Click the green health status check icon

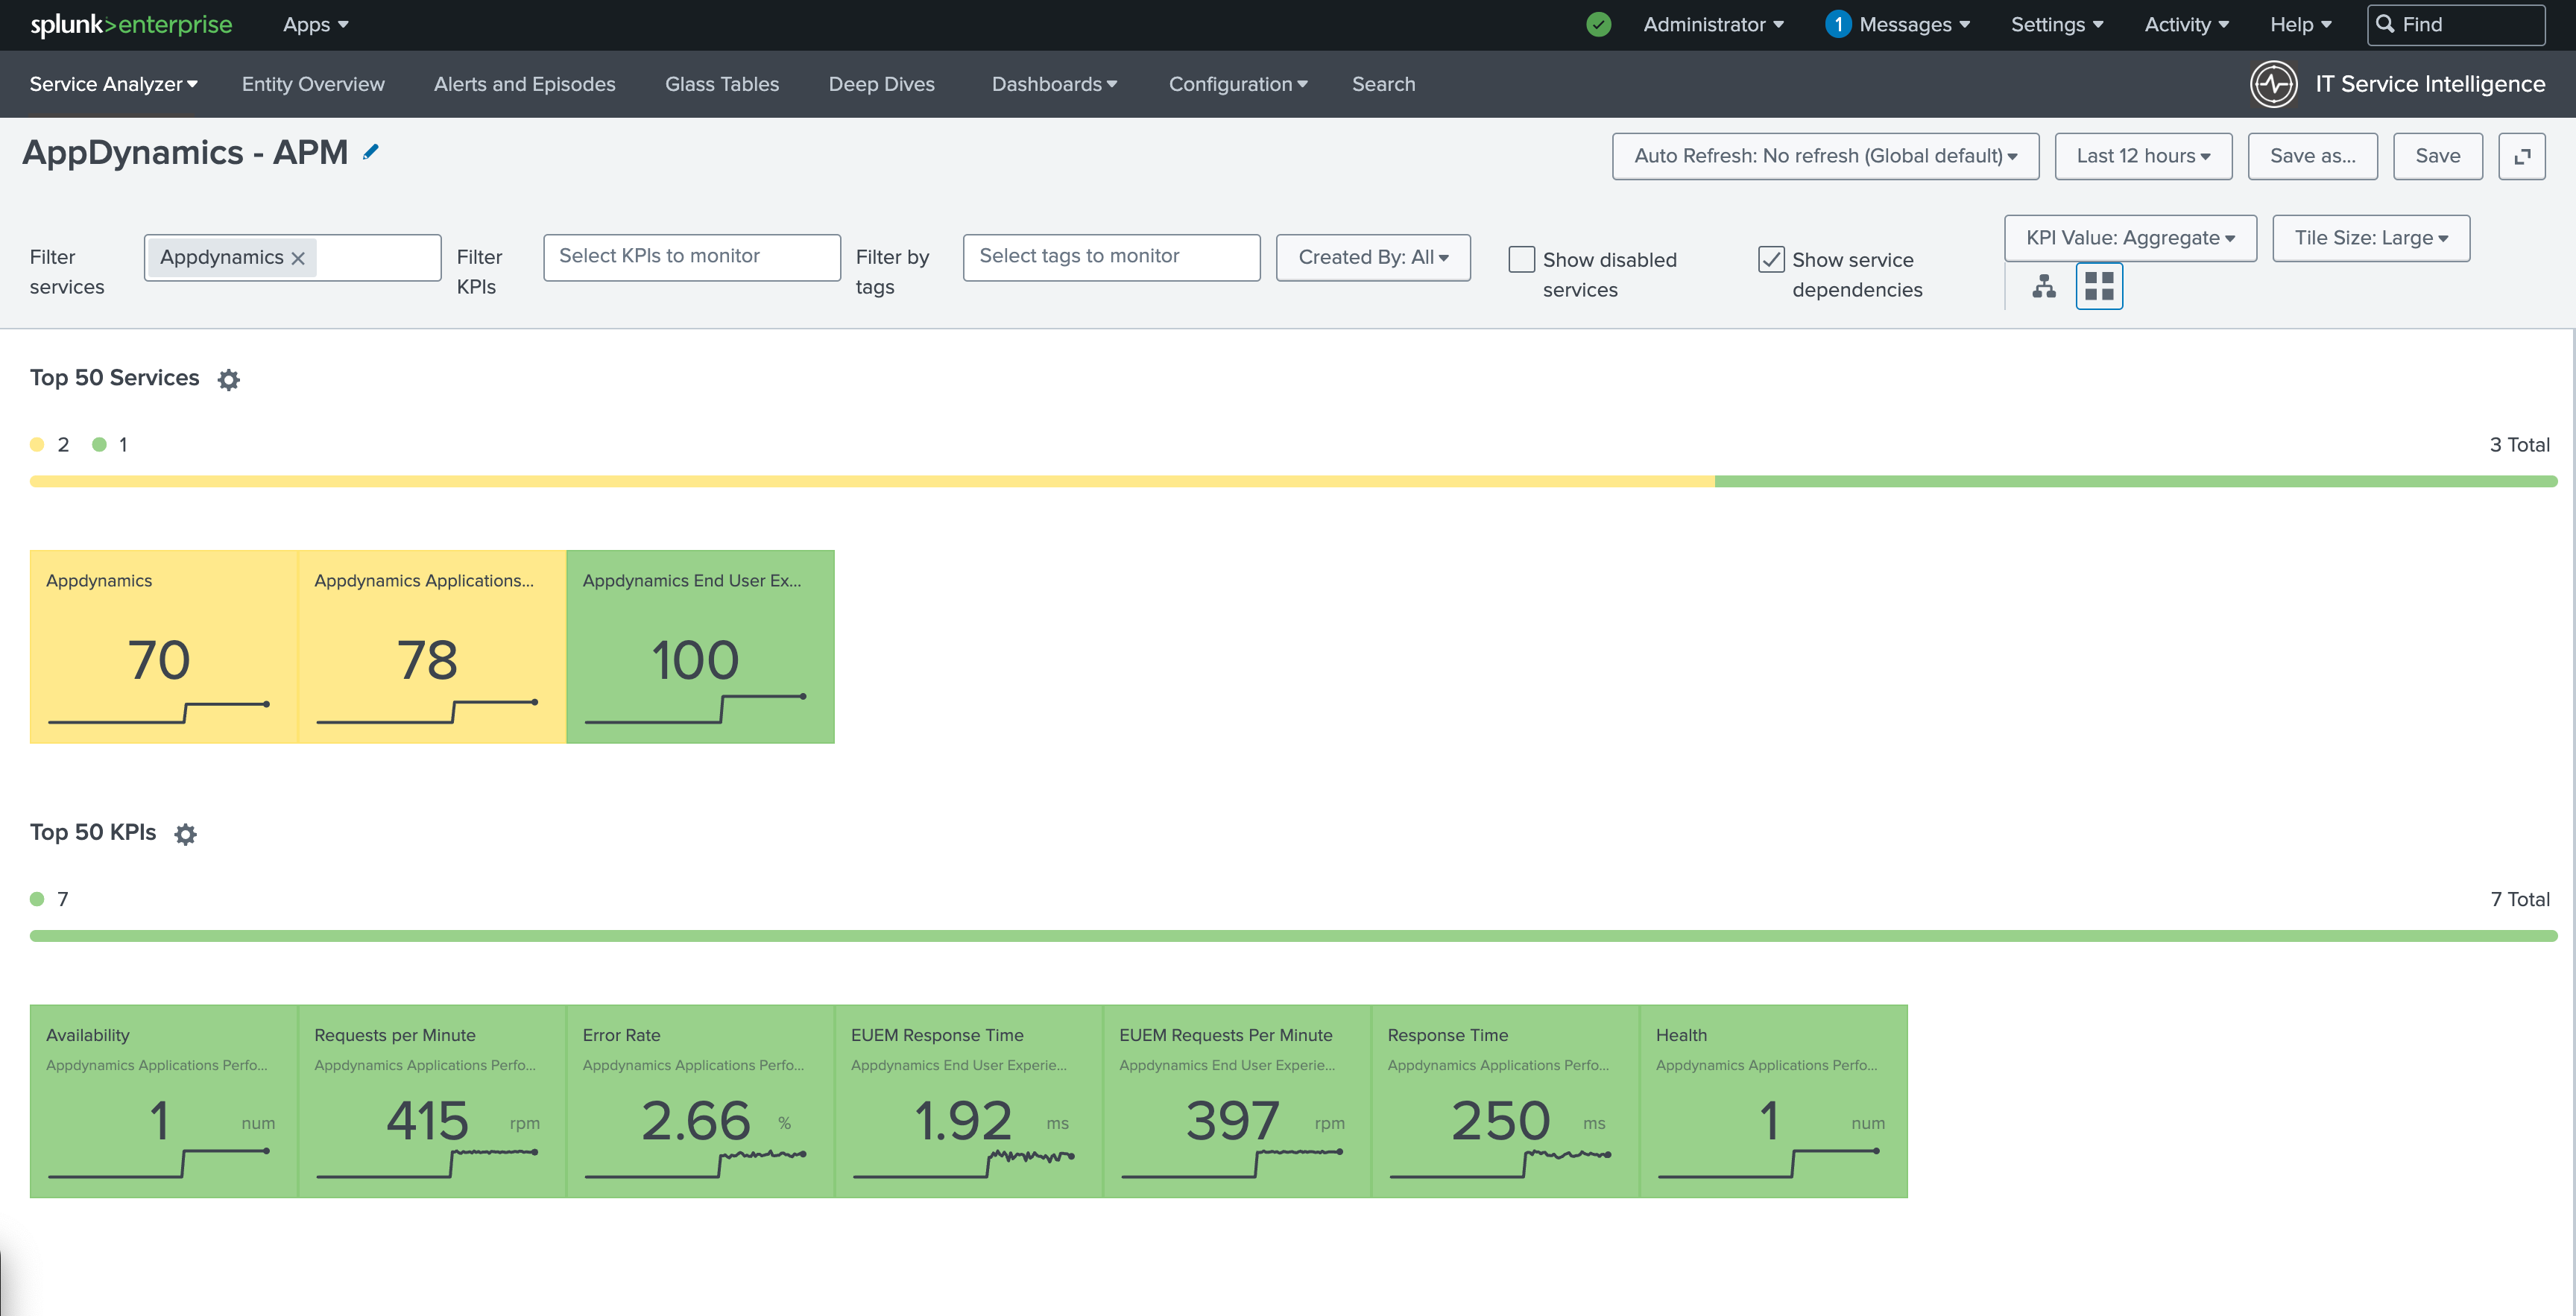(x=1599, y=24)
